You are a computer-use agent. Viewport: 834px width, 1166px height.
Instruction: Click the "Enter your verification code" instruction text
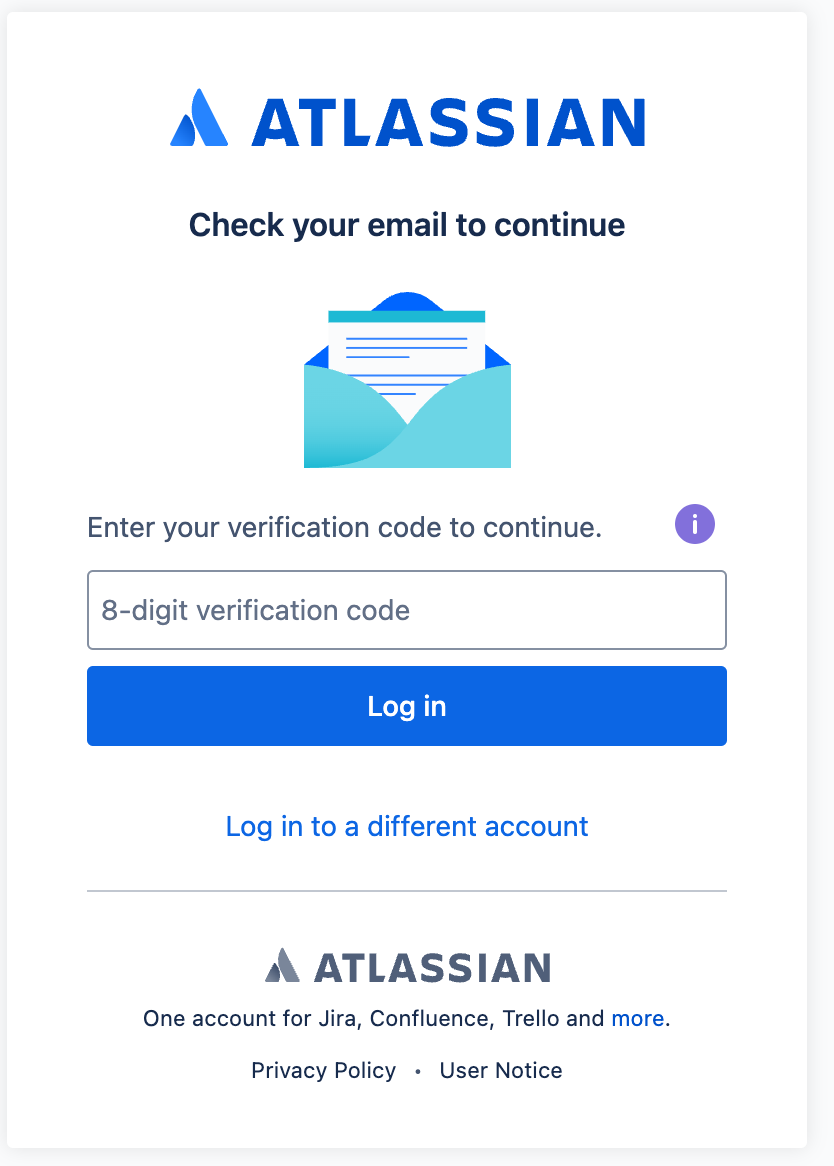pos(345,527)
